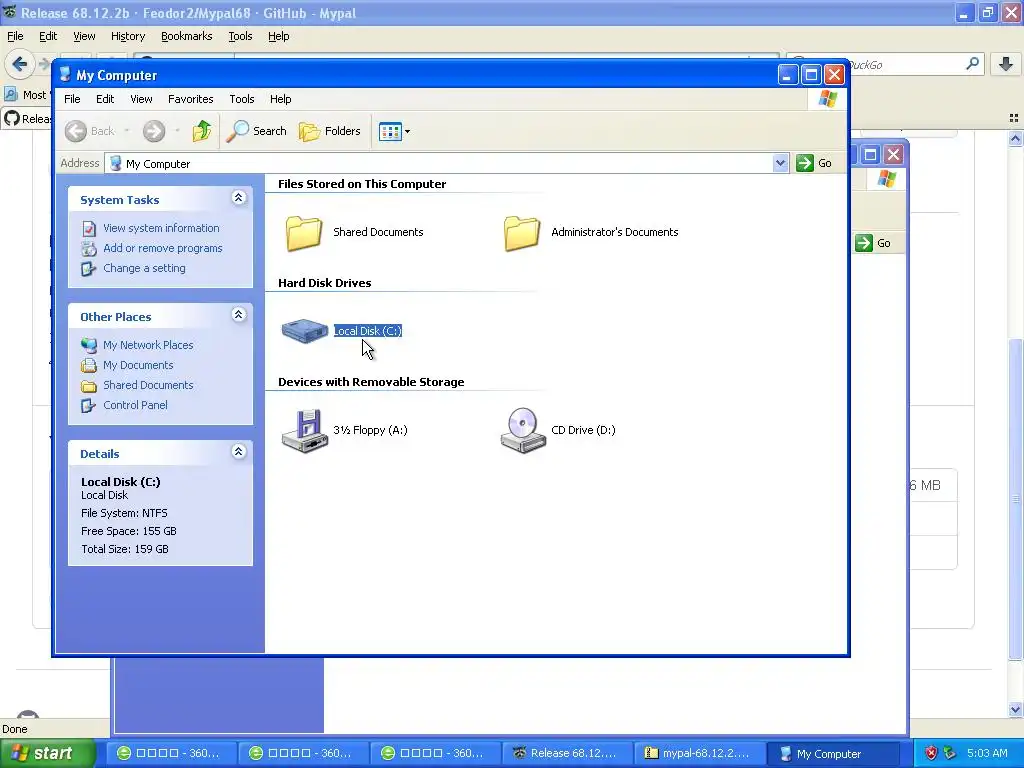Click the browser search magnifier icon
The height and width of the screenshot is (768, 1024).
tap(972, 64)
